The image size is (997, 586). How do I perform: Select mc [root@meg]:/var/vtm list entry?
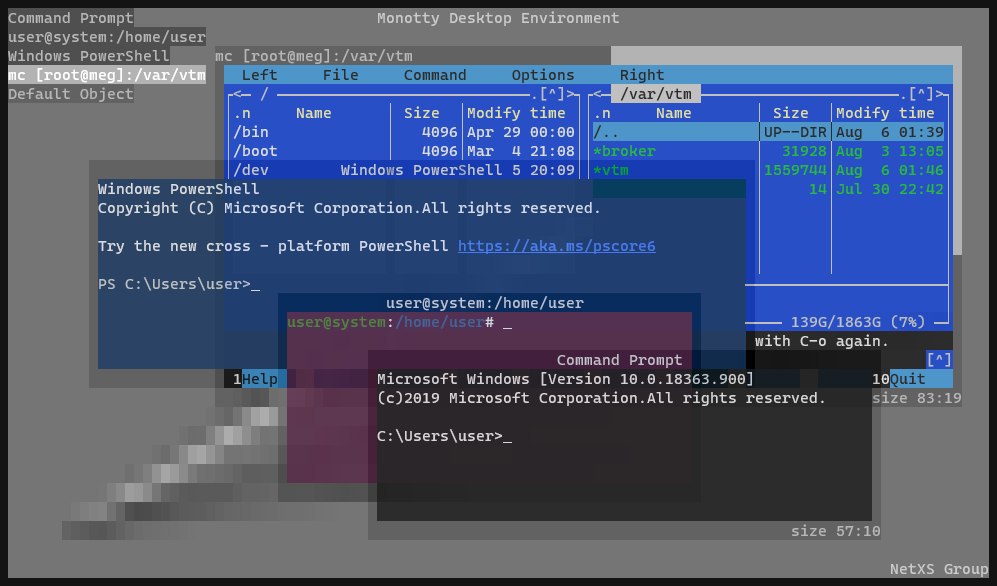[107, 75]
